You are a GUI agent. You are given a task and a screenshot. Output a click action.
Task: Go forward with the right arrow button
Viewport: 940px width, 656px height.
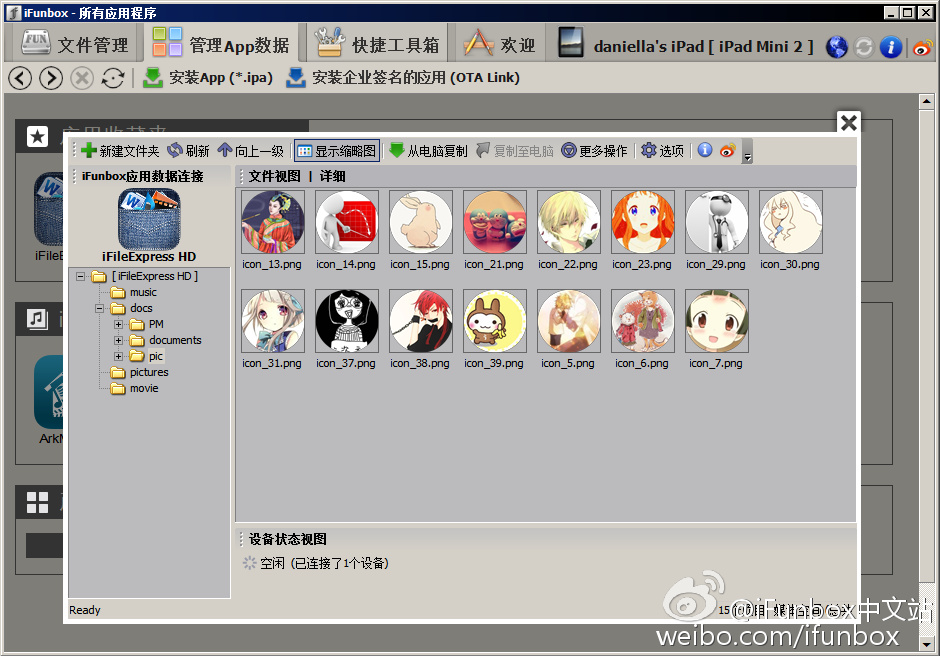click(x=51, y=78)
